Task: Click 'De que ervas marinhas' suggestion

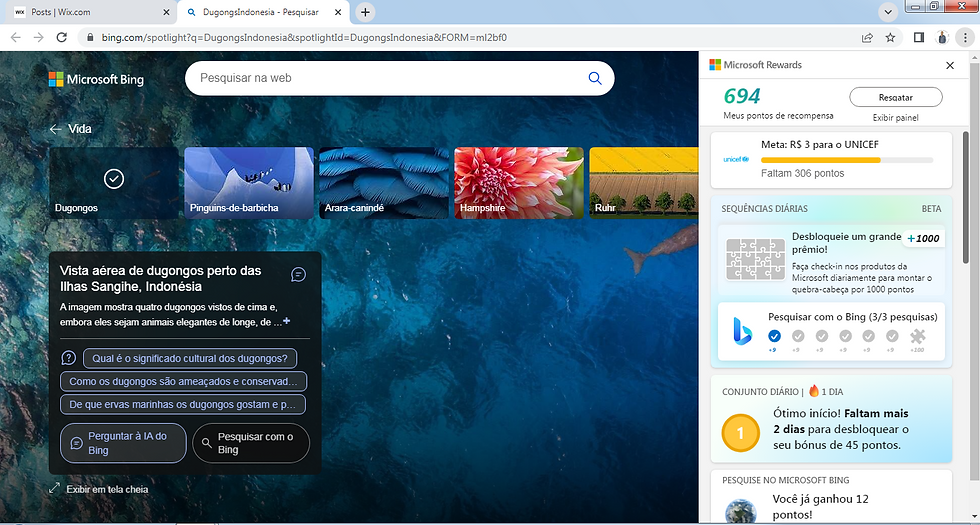Action: (x=183, y=404)
